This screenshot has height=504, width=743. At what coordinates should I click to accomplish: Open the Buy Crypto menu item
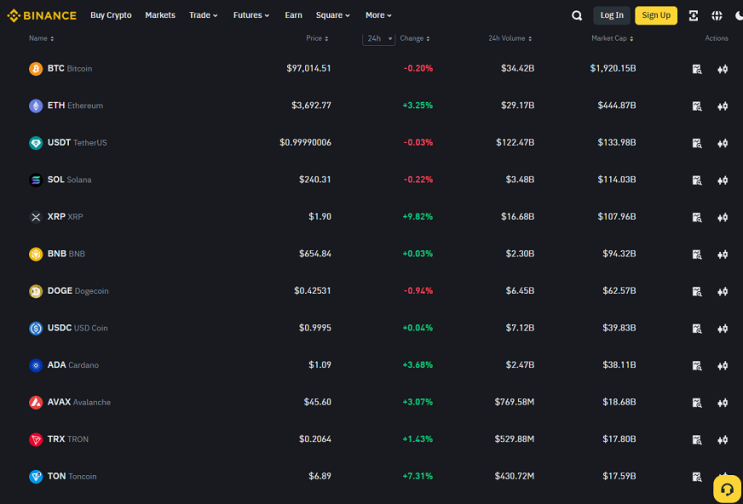111,15
